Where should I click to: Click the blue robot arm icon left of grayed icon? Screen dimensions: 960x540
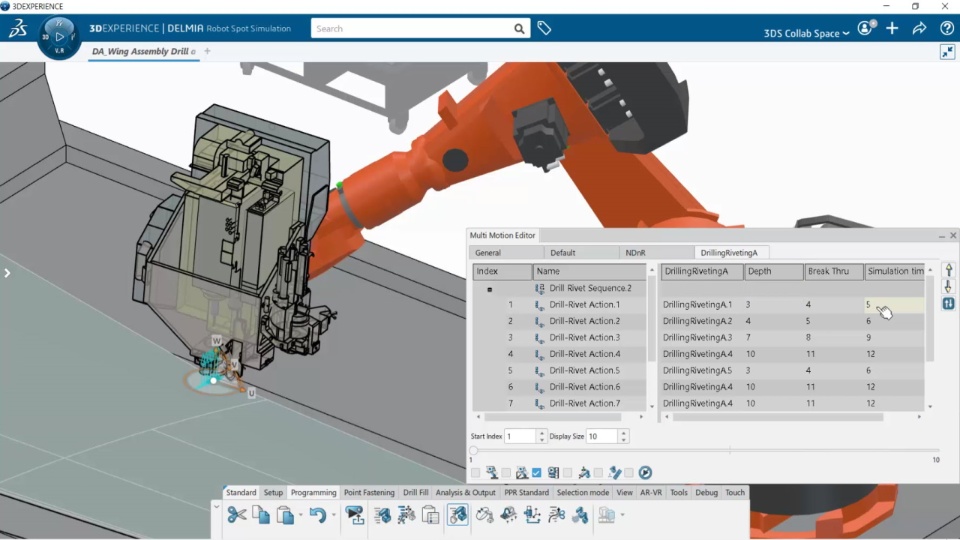coord(580,515)
